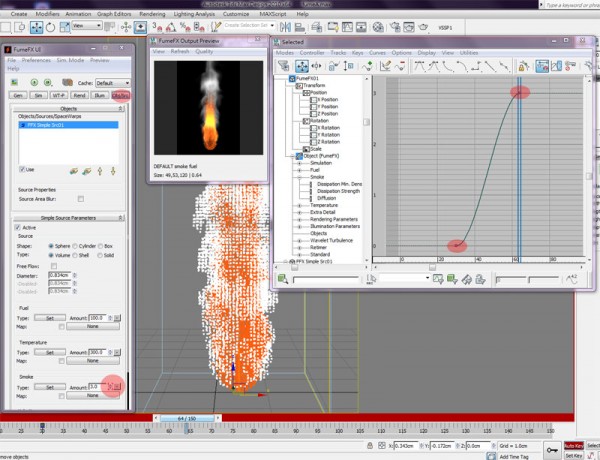Select Slide Keys tool in Track View
The width and height of the screenshot is (600, 460).
click(x=316, y=66)
